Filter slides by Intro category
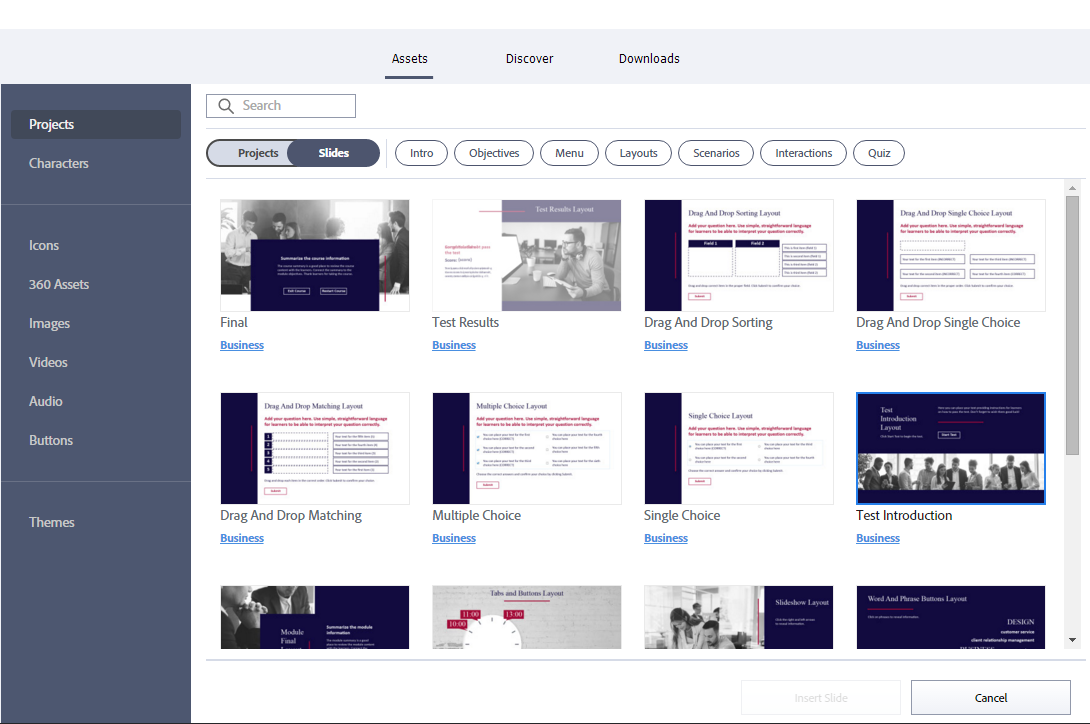 (421, 153)
